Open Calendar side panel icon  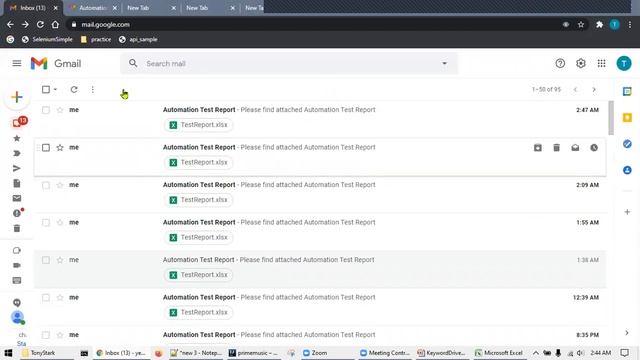pyautogui.click(x=627, y=91)
